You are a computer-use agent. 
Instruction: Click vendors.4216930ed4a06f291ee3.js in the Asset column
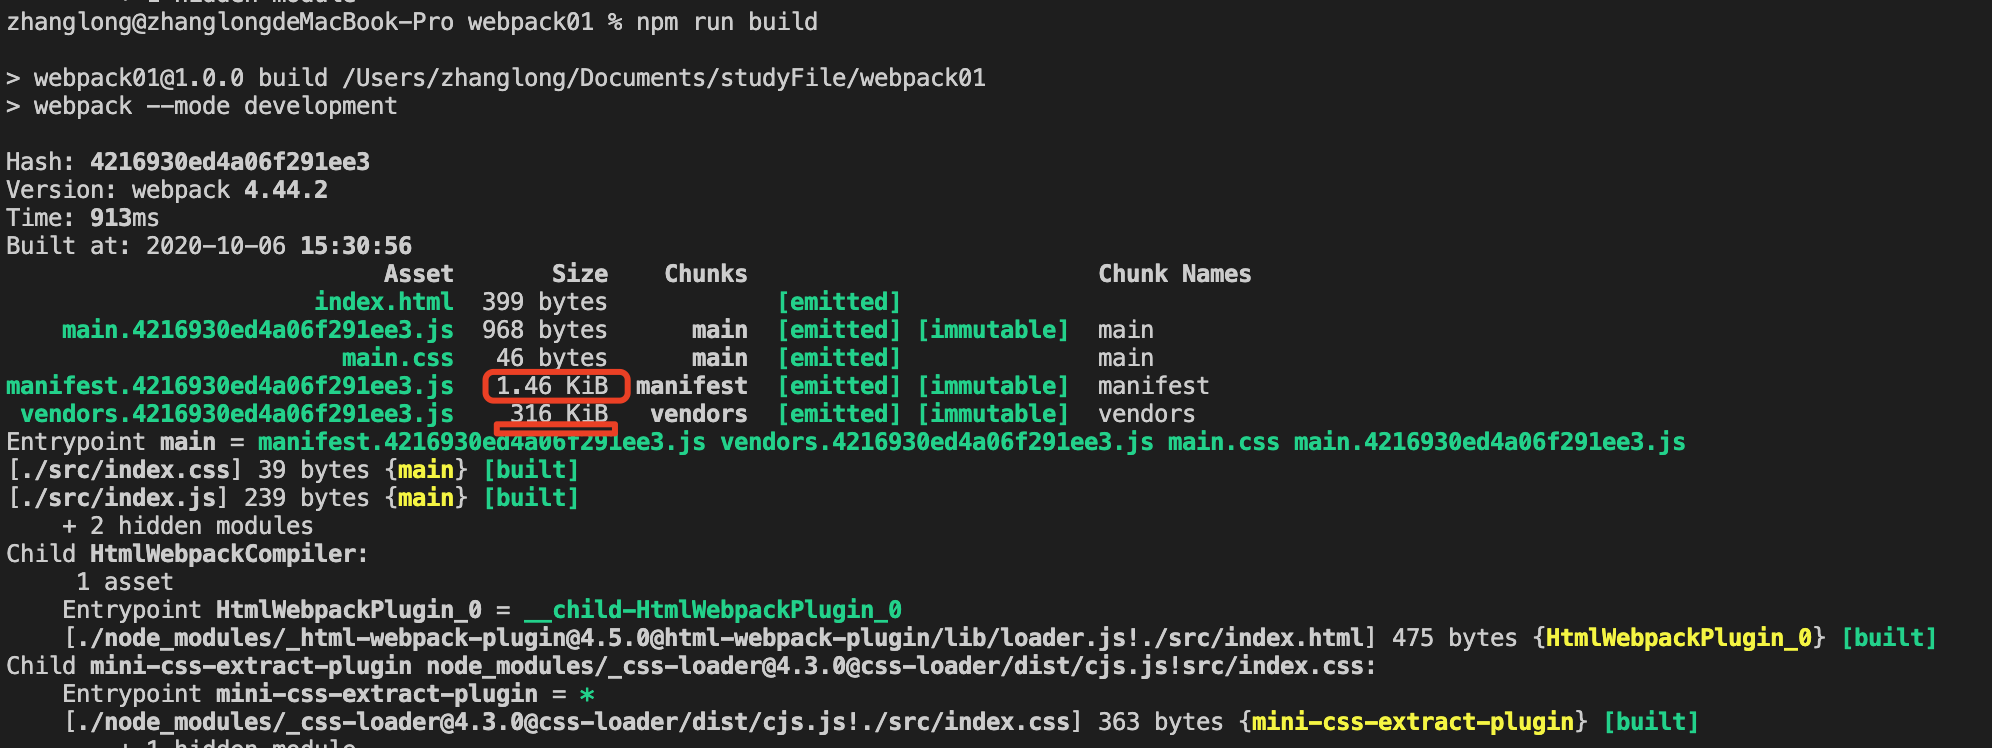tap(237, 414)
